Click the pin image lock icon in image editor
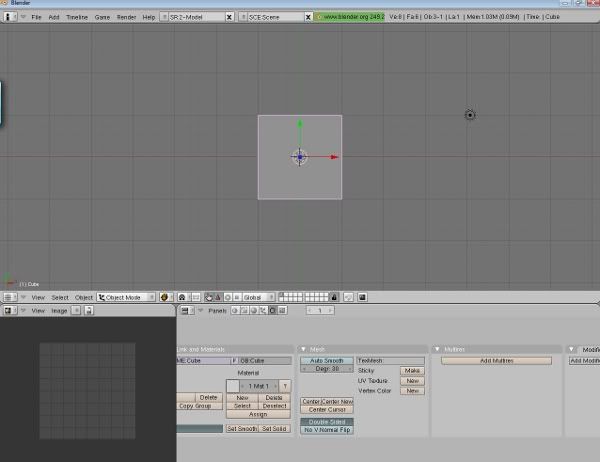This screenshot has height=462, width=600. tap(89, 310)
